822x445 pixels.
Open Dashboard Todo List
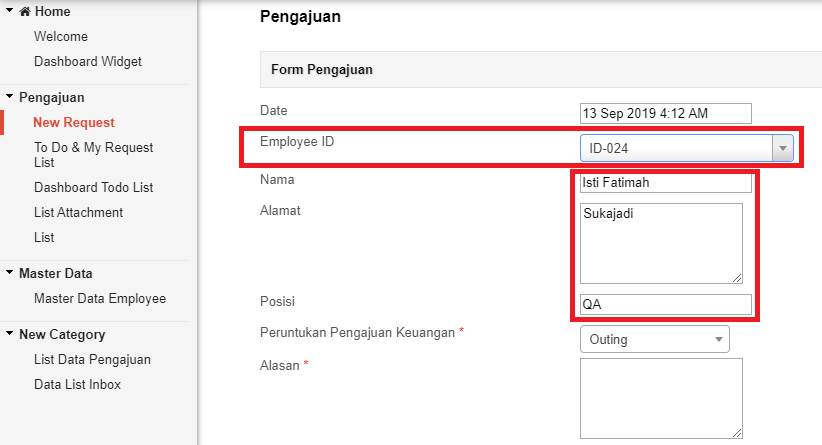click(x=93, y=188)
